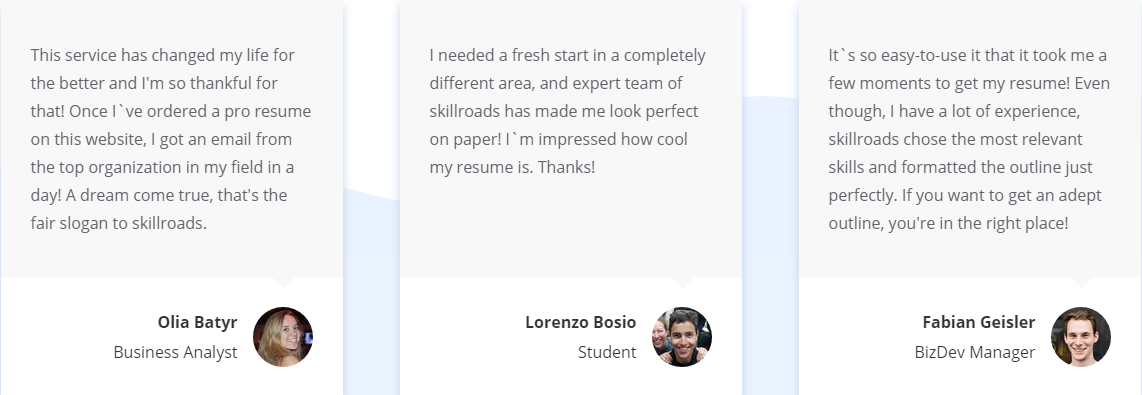Click the phrase 'you're in the right place!'
1142x395 pixels.
(978, 223)
